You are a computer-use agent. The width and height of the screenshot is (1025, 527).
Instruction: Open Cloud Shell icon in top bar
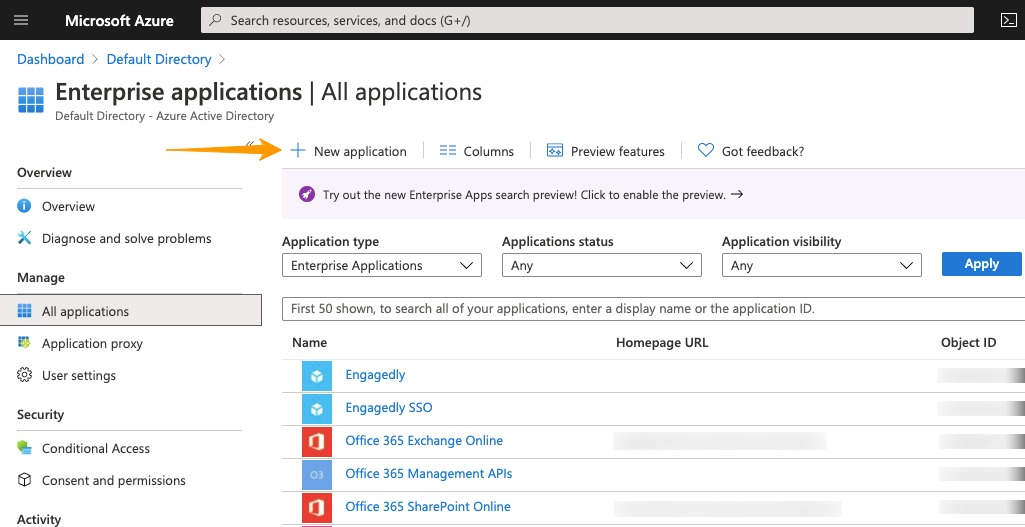(x=1009, y=20)
